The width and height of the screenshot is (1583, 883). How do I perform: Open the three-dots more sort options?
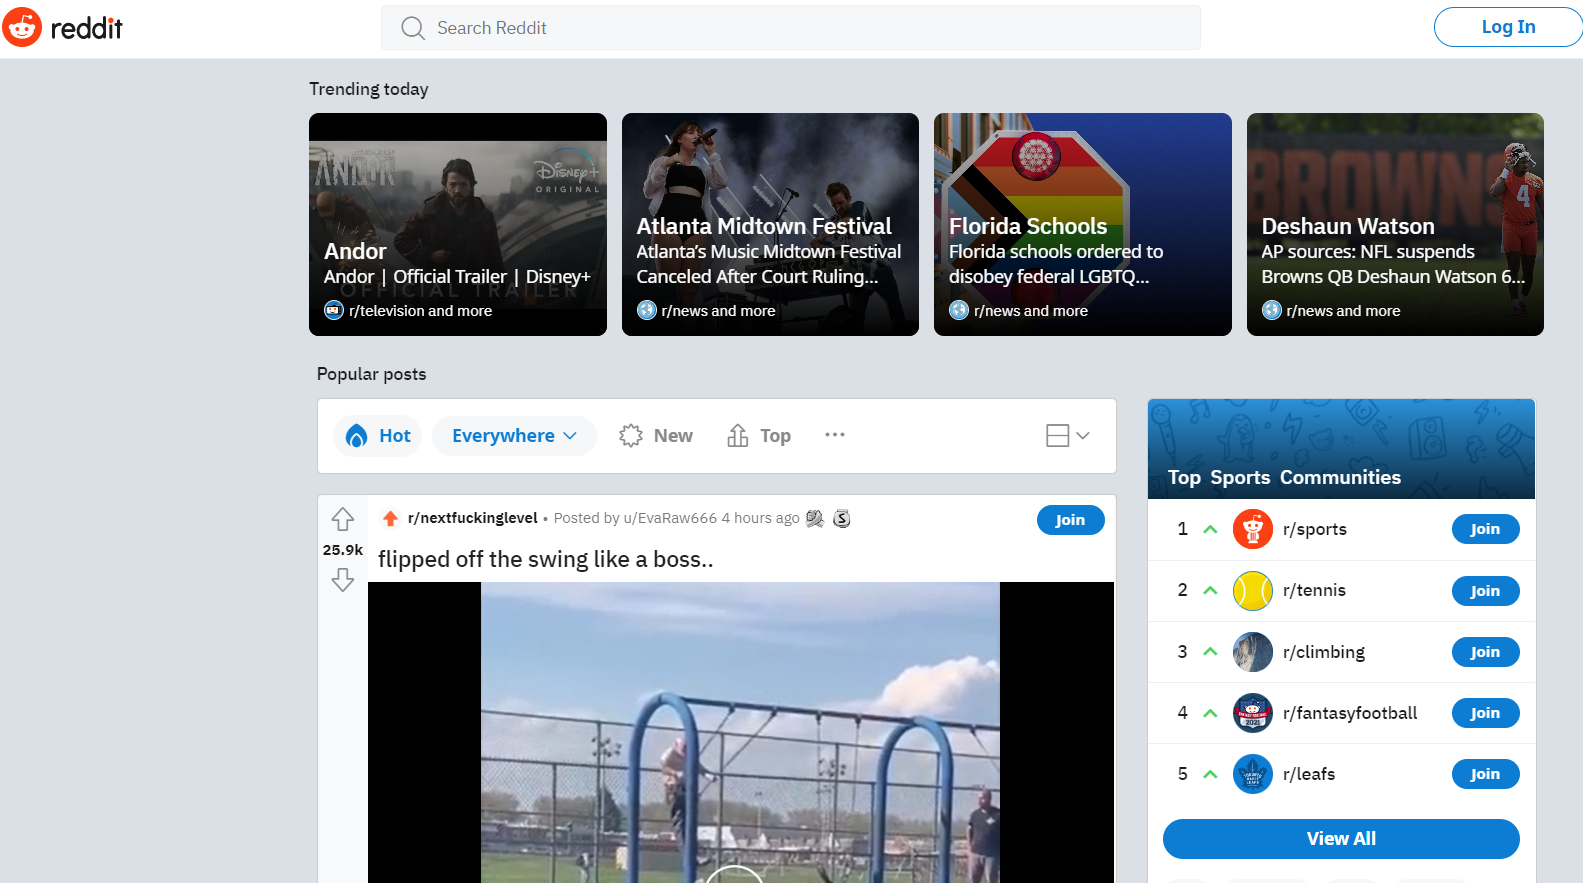click(x=835, y=435)
